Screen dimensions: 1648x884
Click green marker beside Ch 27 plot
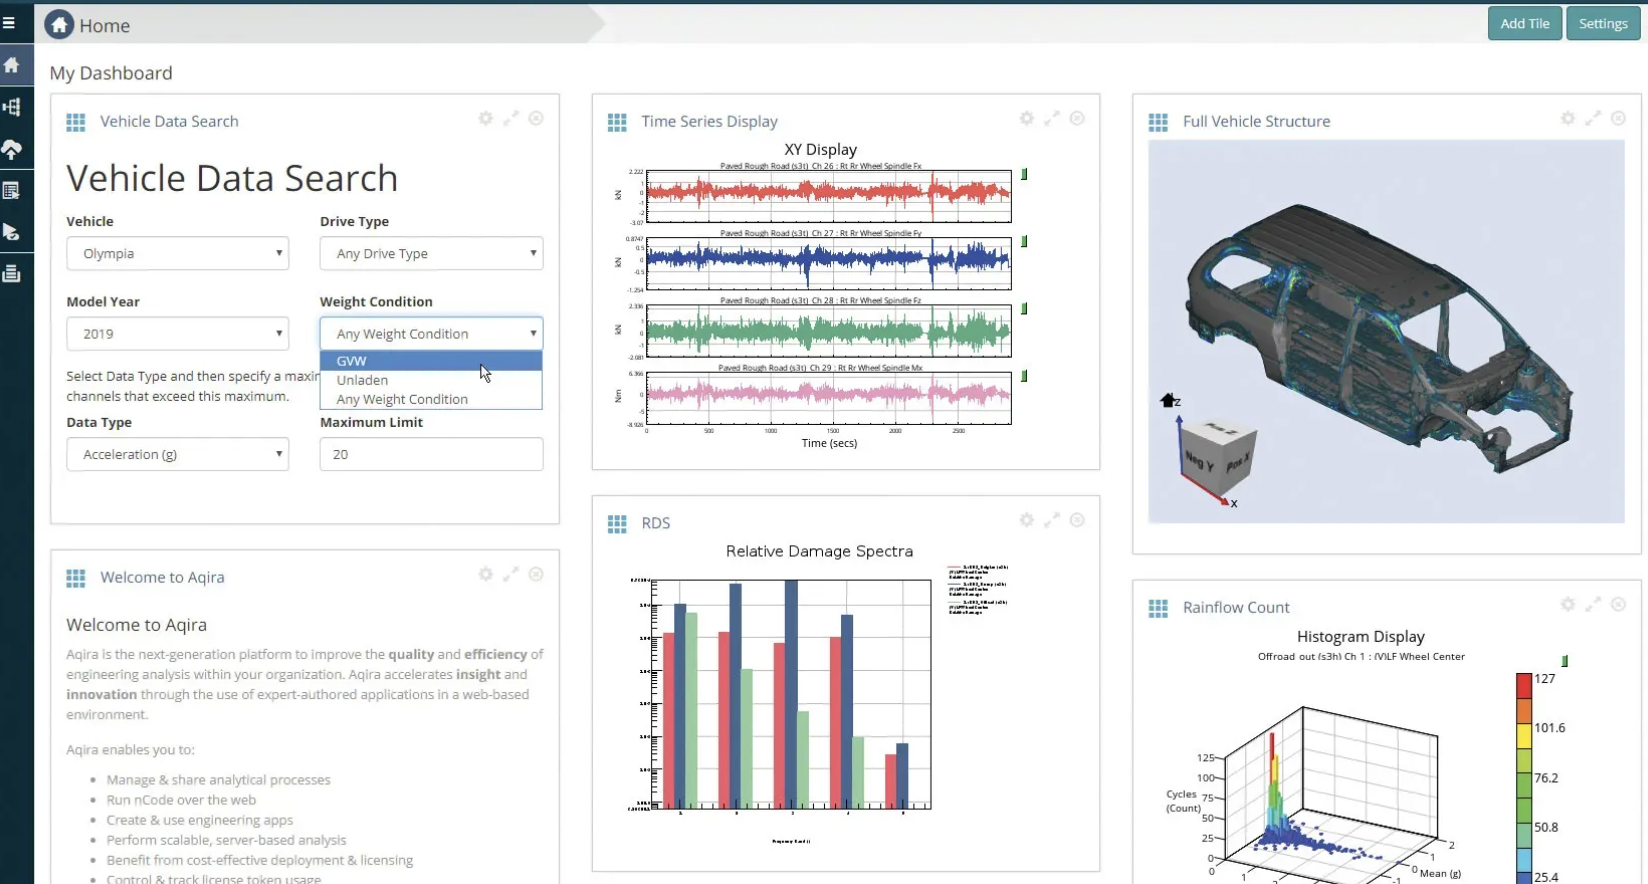(1024, 241)
